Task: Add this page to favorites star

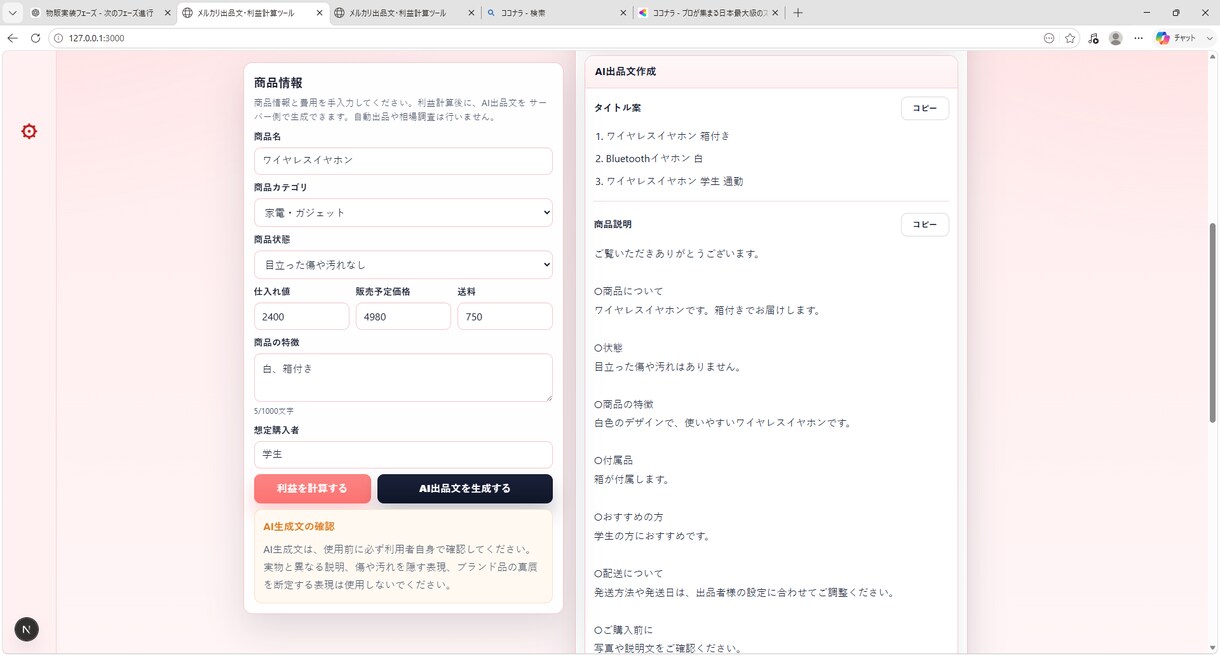Action: pos(1070,38)
